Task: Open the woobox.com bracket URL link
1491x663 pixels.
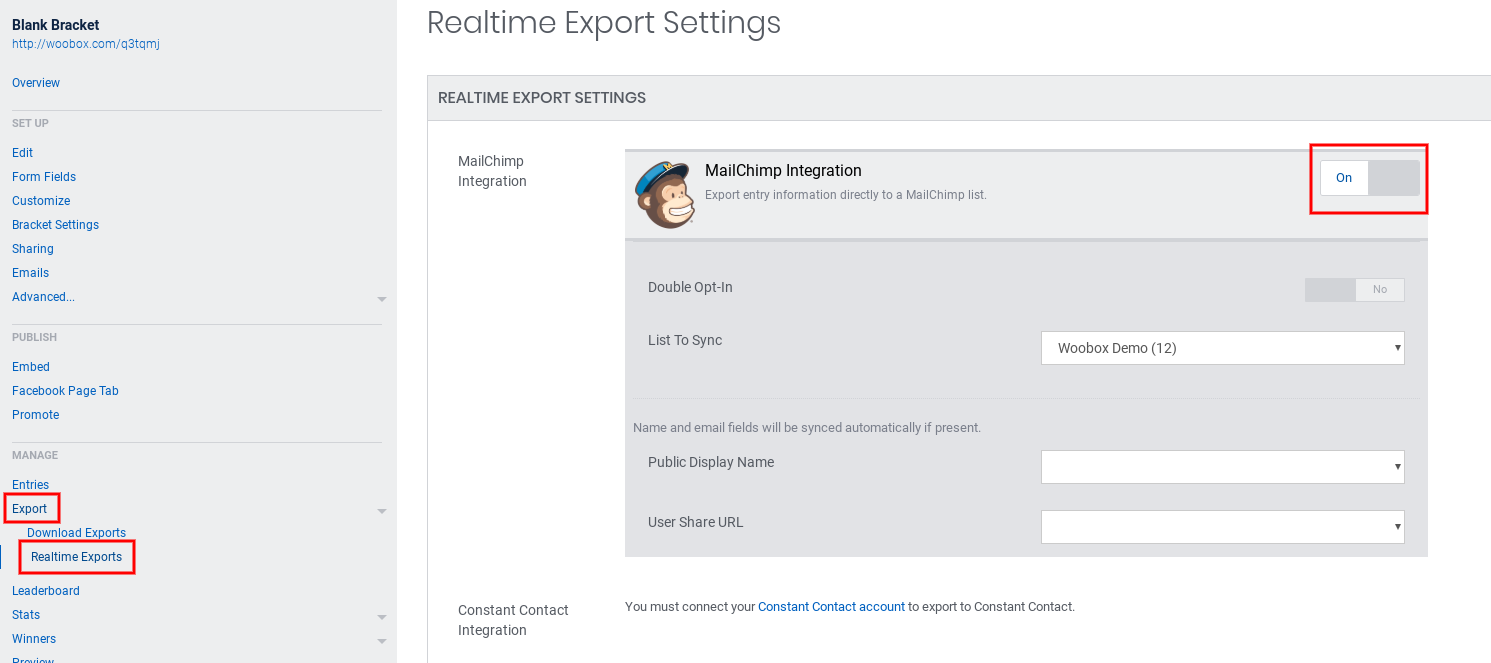Action: (x=86, y=44)
